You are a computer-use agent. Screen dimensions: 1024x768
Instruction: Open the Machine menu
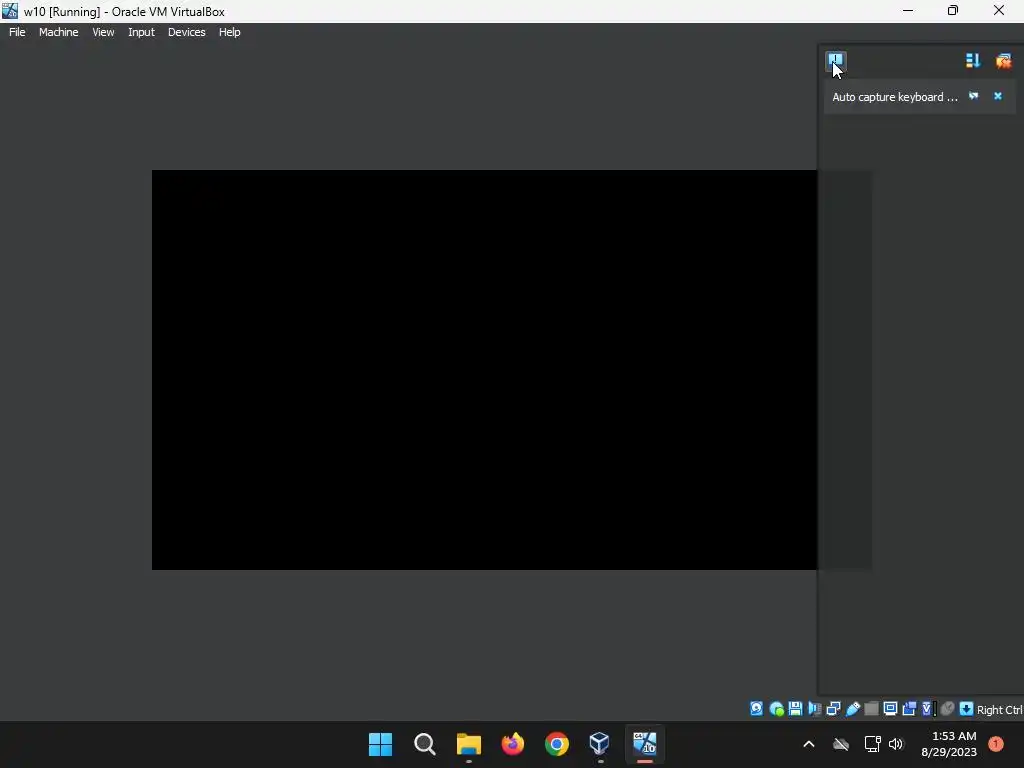coord(59,32)
